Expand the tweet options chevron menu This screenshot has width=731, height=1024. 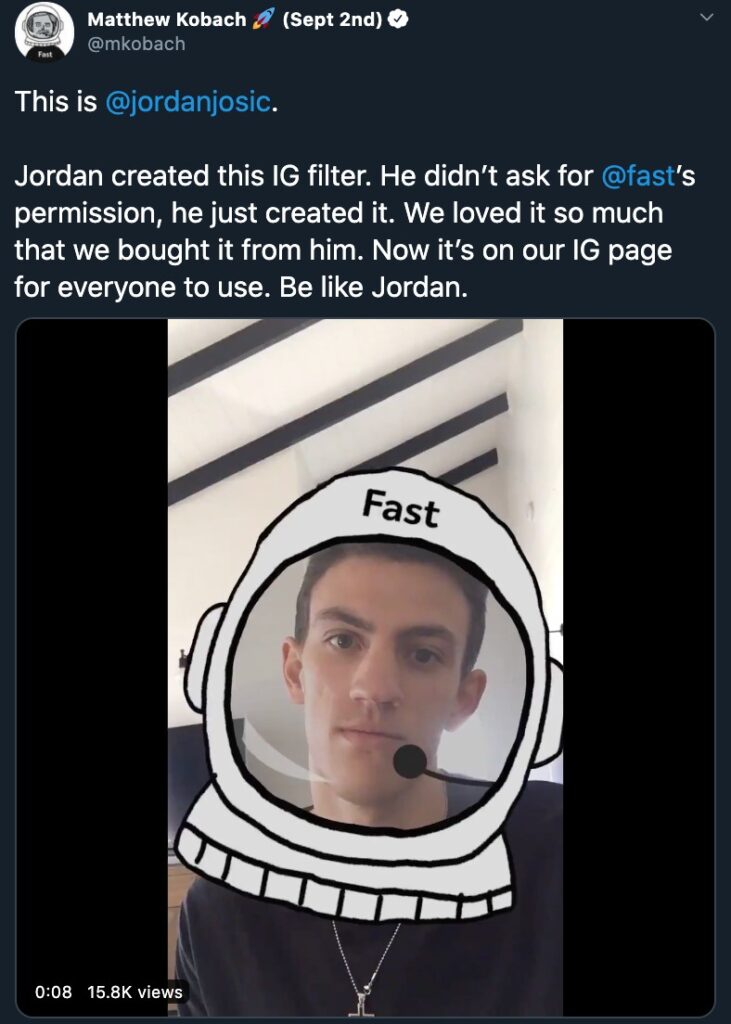pos(706,18)
